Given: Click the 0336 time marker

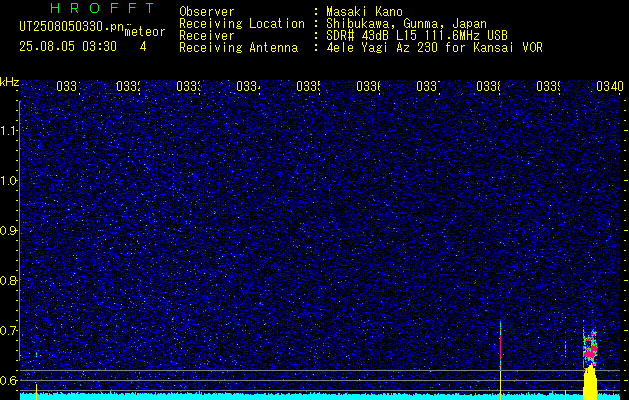Looking at the screenshot, I should tap(368, 86).
